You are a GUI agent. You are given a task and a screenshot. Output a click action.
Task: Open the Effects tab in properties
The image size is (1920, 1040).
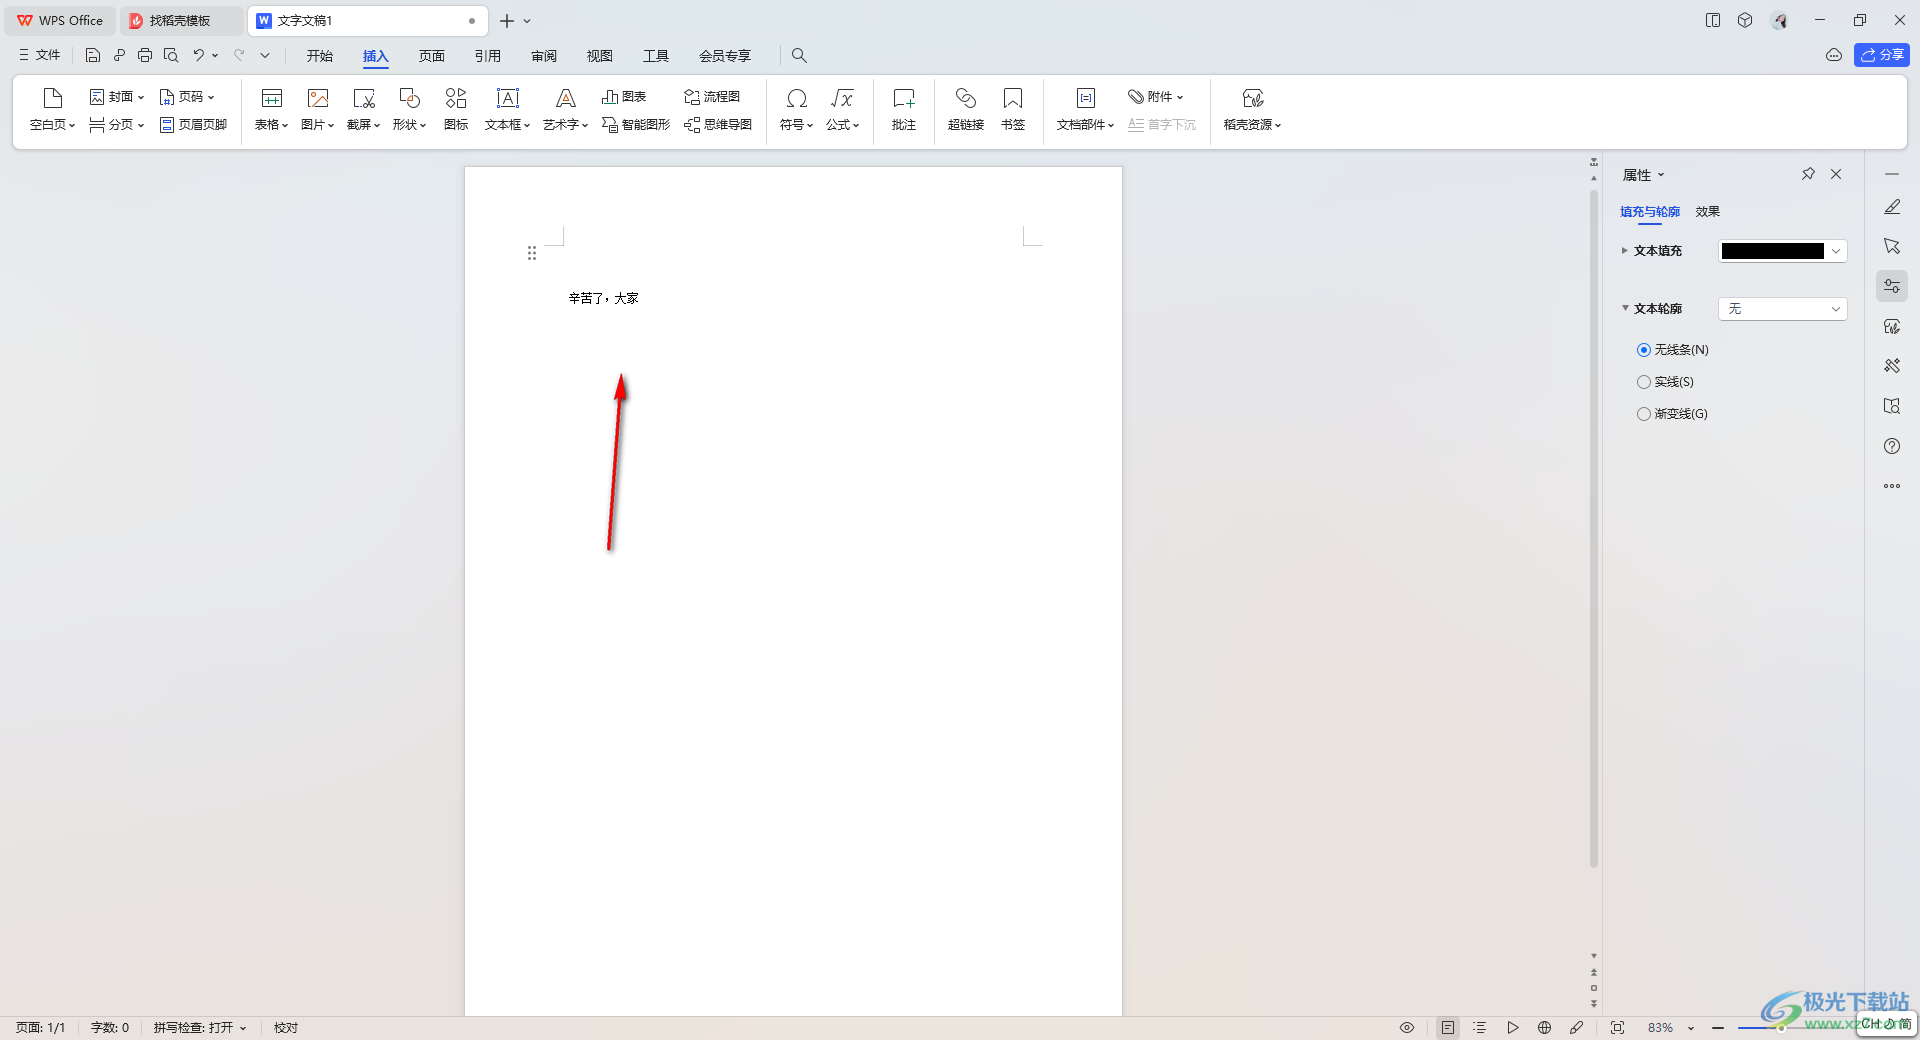tap(1708, 212)
